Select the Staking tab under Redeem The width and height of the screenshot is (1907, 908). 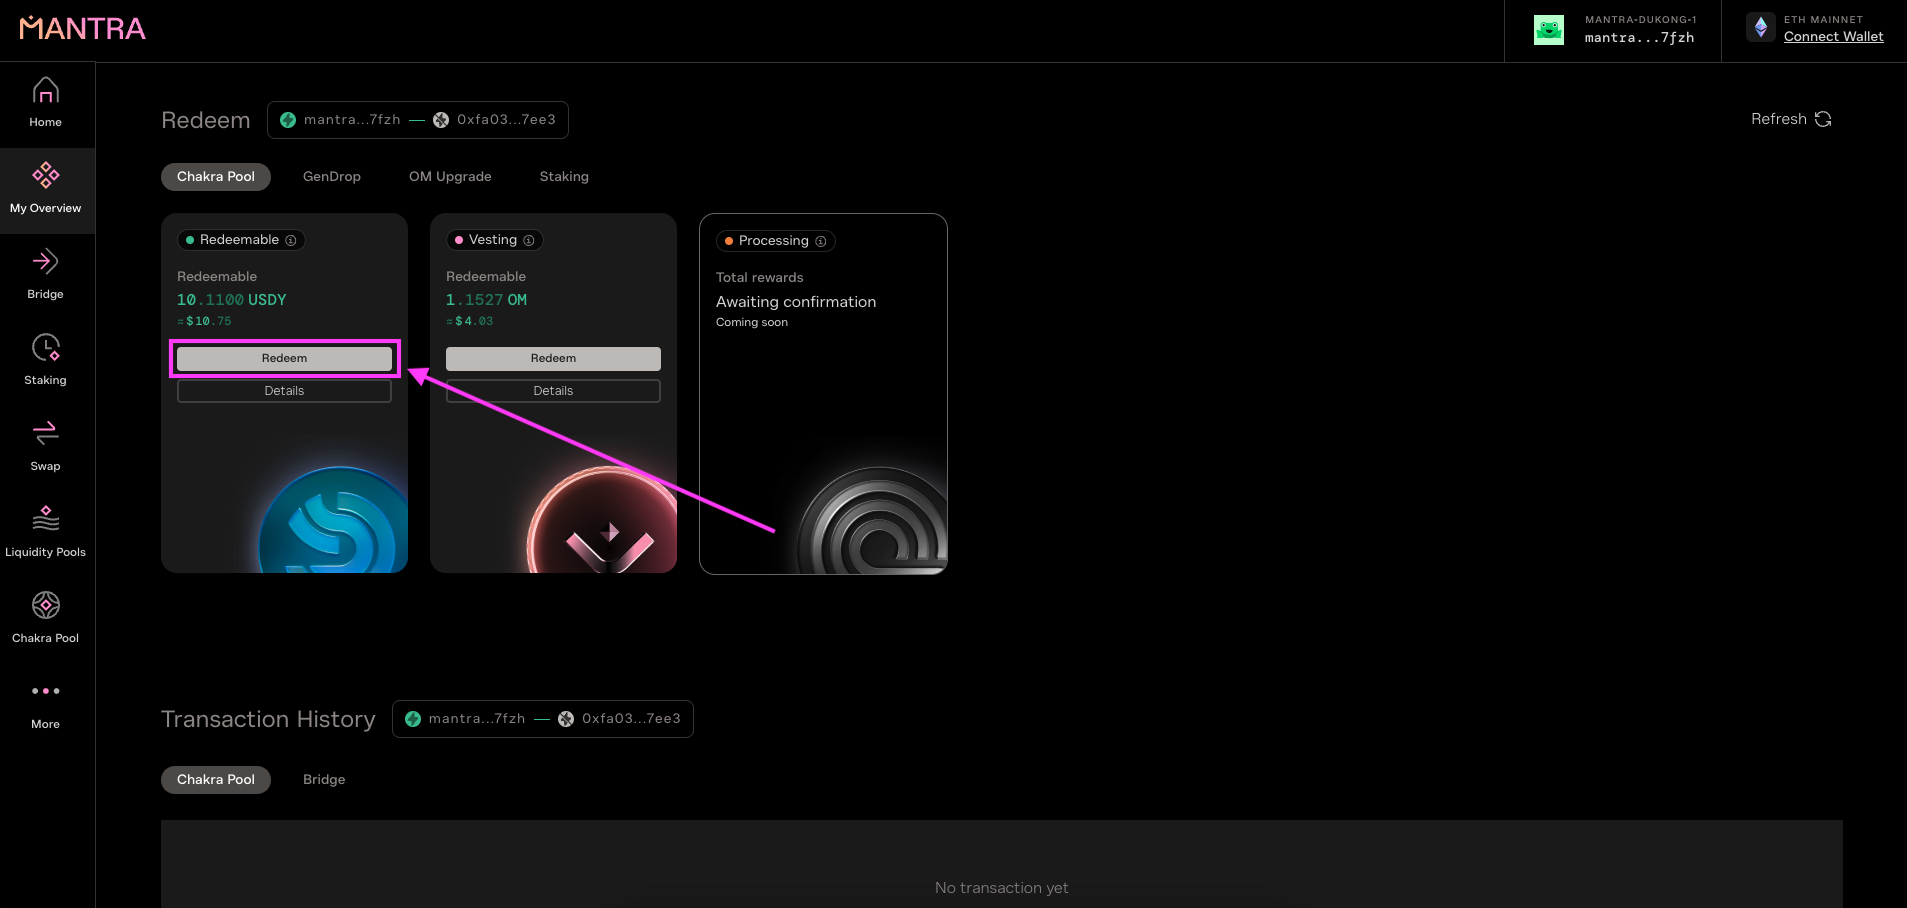click(564, 177)
